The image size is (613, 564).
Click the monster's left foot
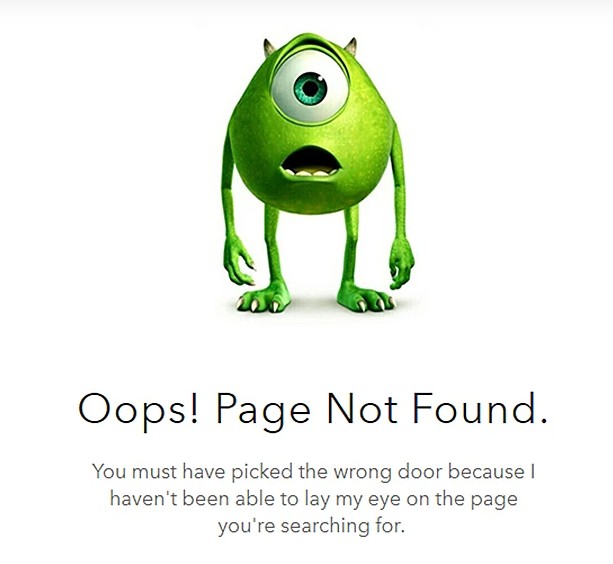(263, 298)
